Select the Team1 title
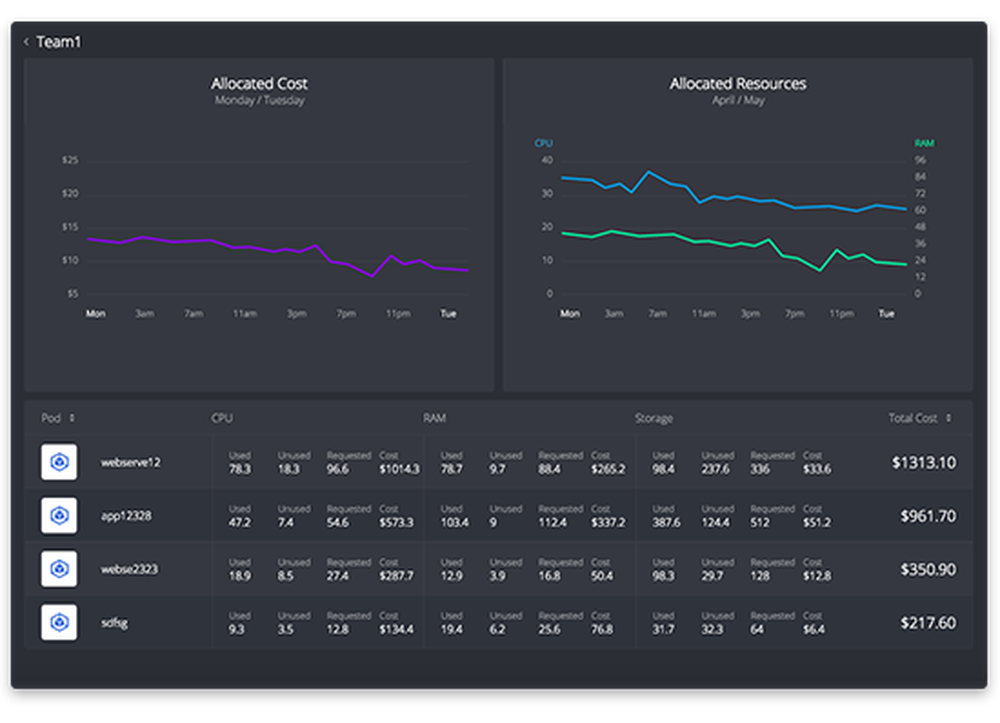The height and width of the screenshot is (723, 1000). coord(59,42)
